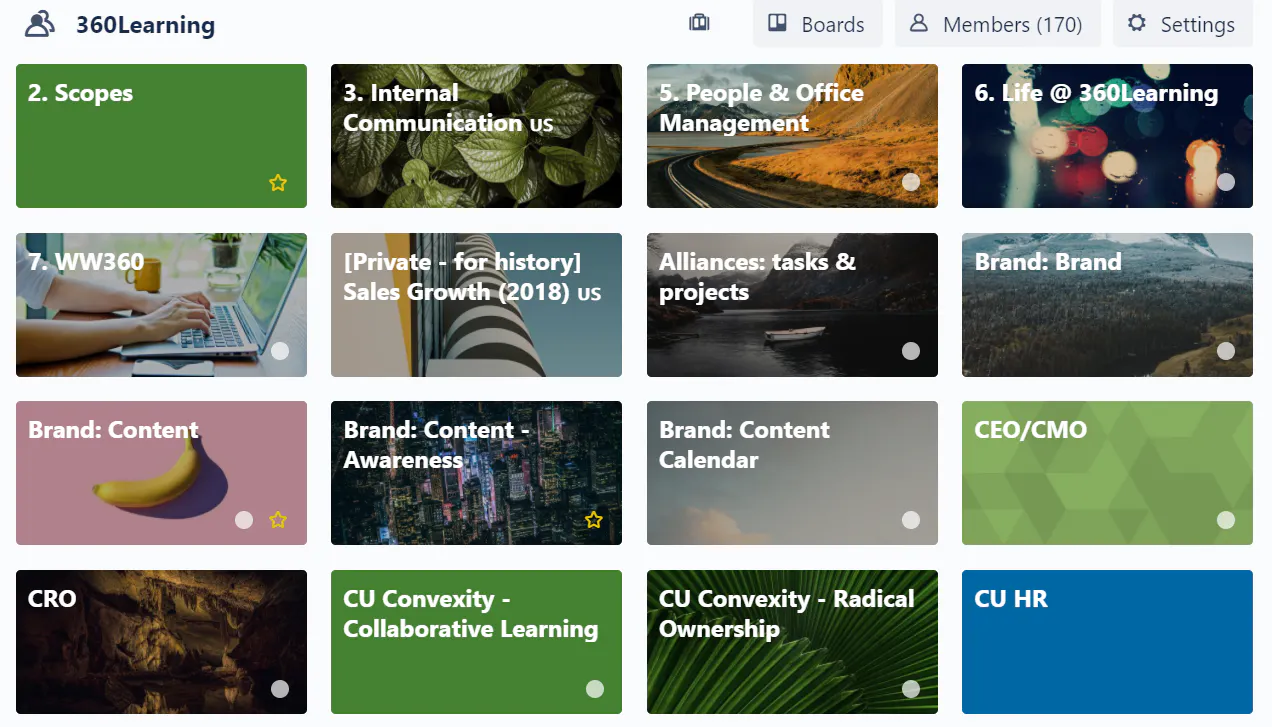Open the 5. People & Office Management board
The height and width of the screenshot is (727, 1272).
point(792,136)
